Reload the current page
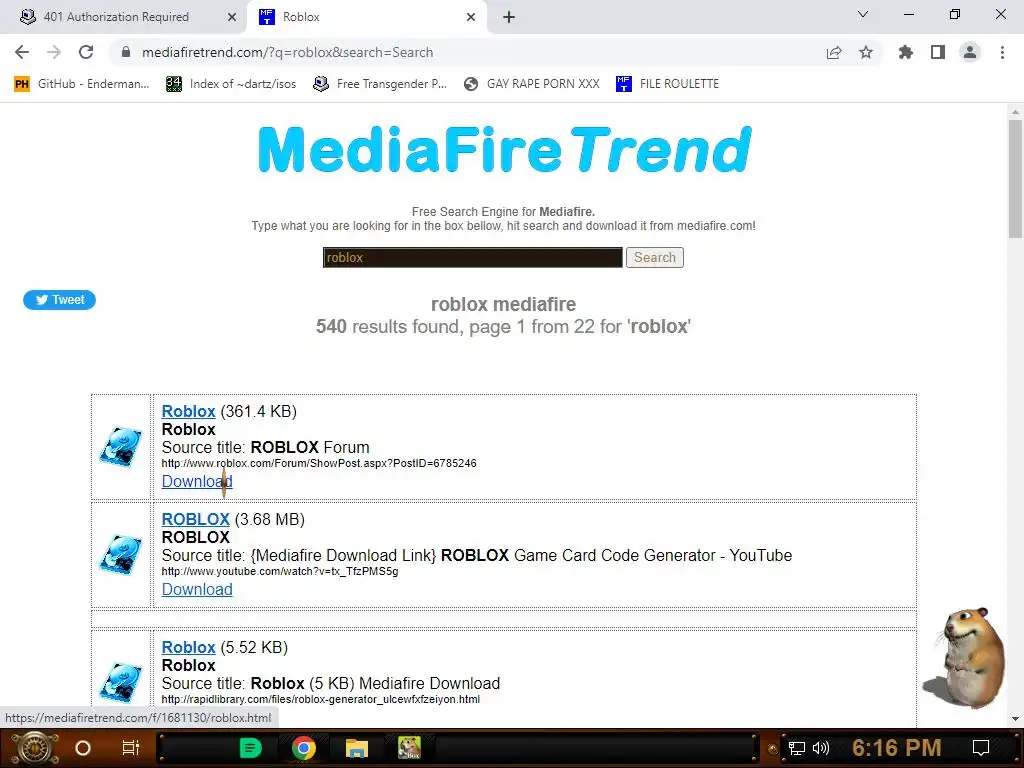 pos(86,52)
